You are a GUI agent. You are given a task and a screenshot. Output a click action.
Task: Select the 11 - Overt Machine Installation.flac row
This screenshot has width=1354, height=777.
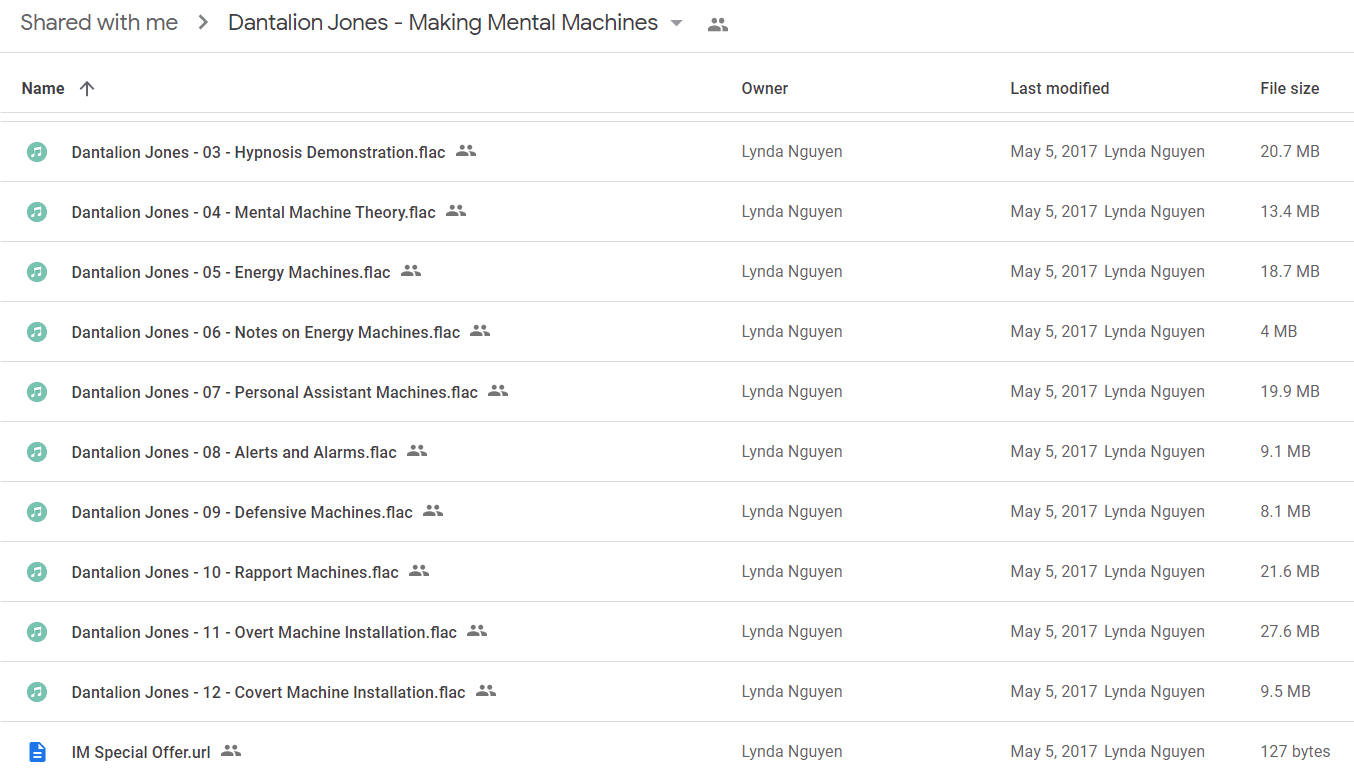click(677, 632)
